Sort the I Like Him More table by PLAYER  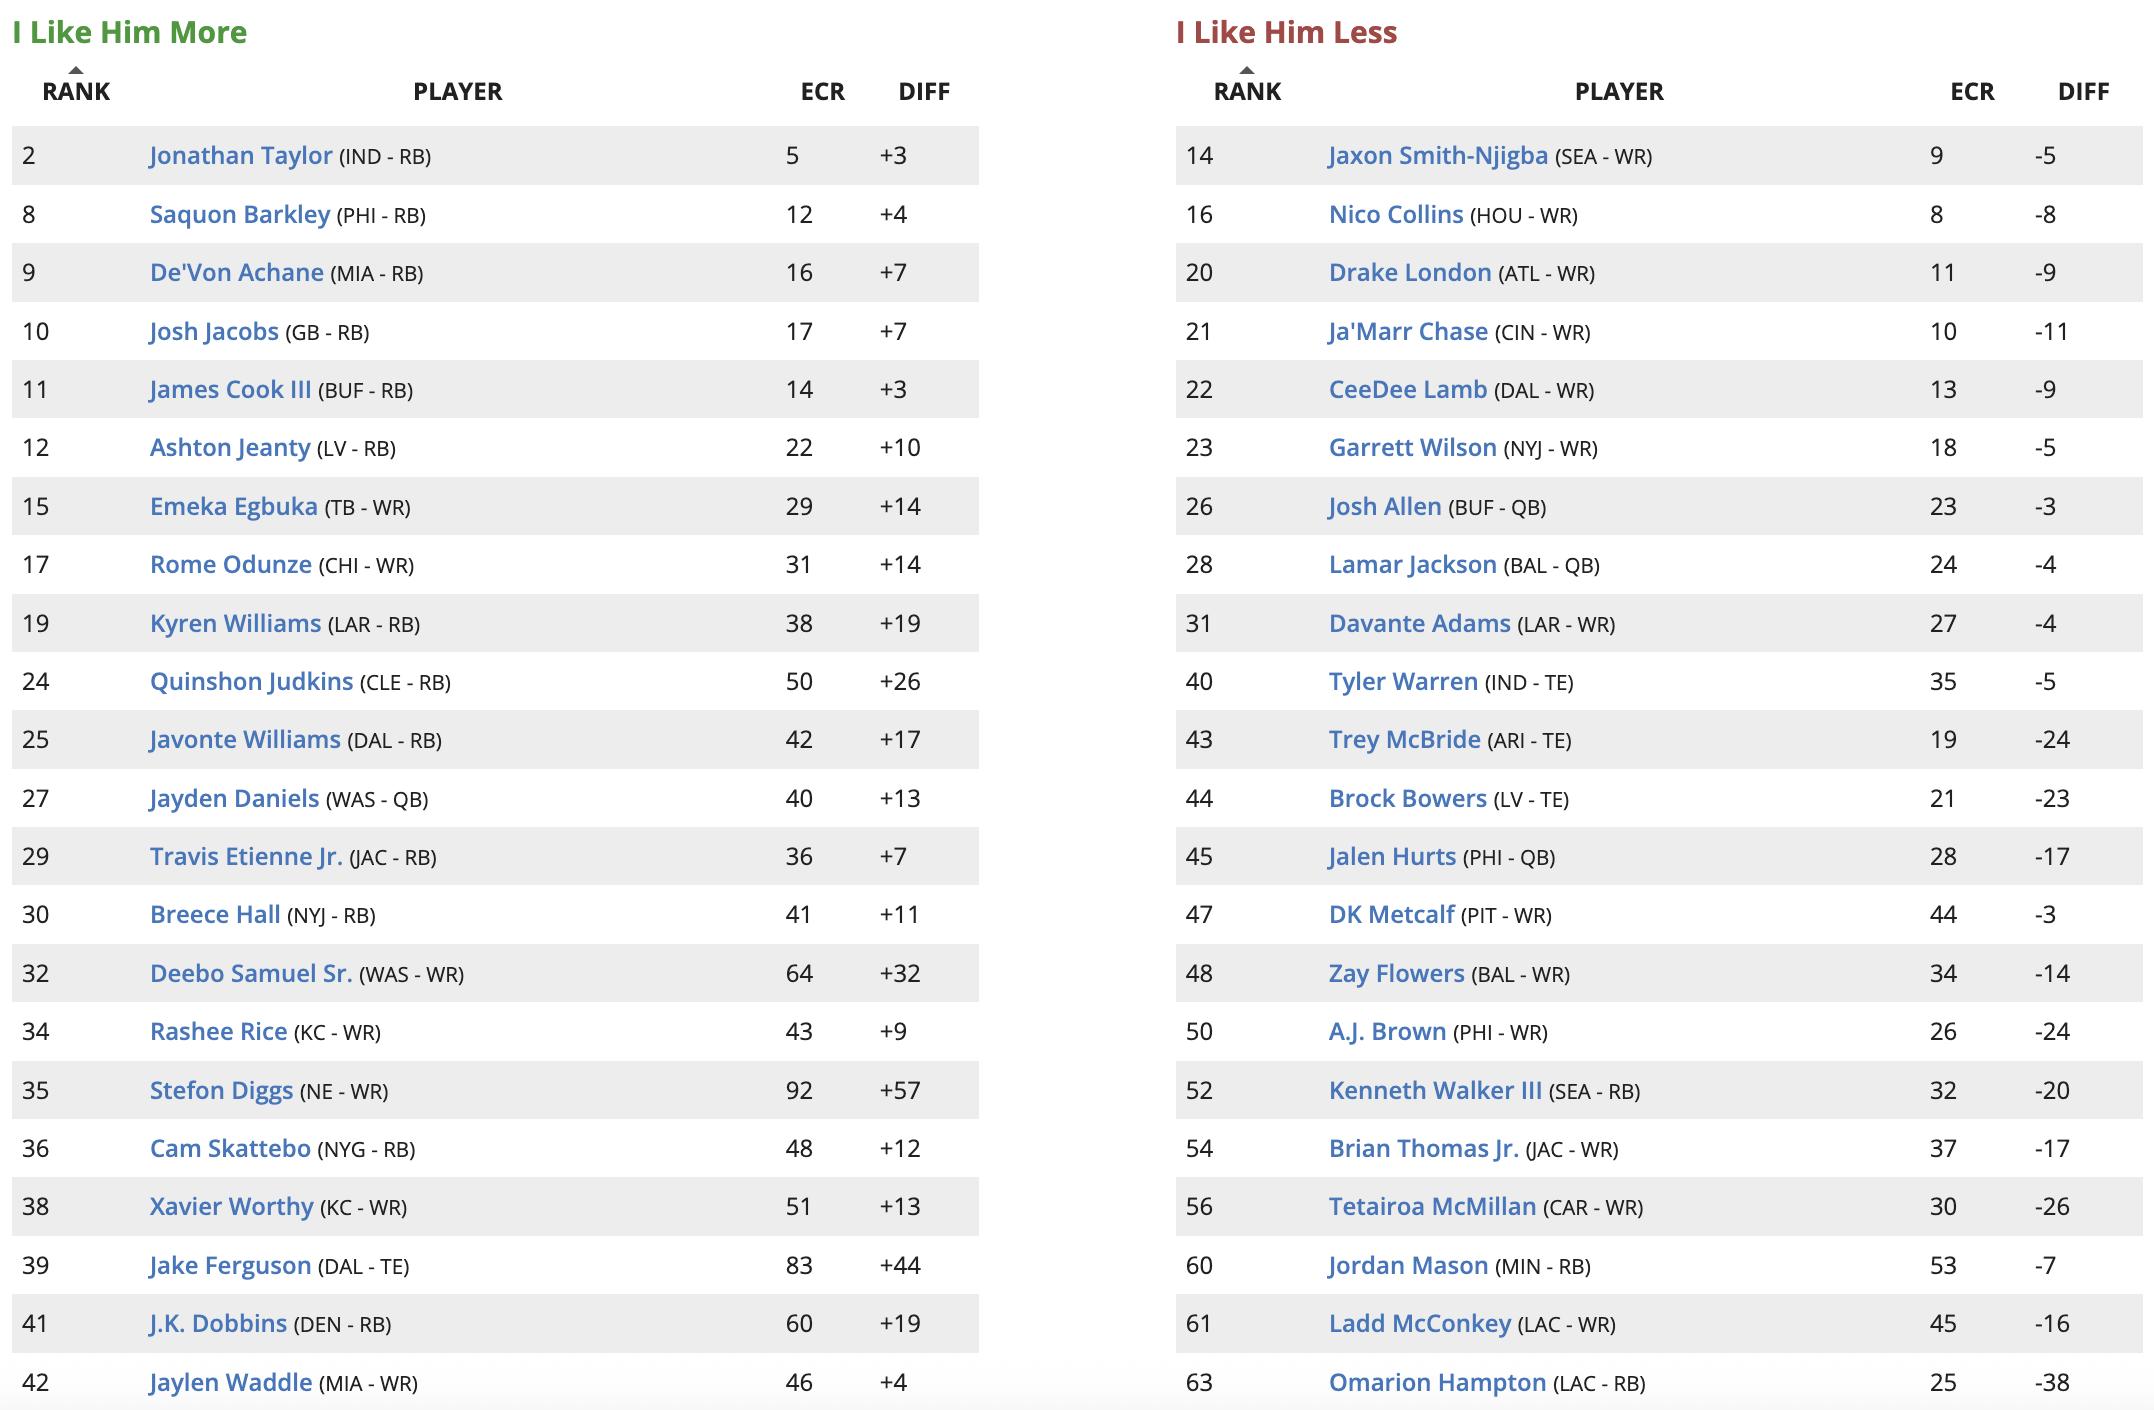click(x=457, y=92)
